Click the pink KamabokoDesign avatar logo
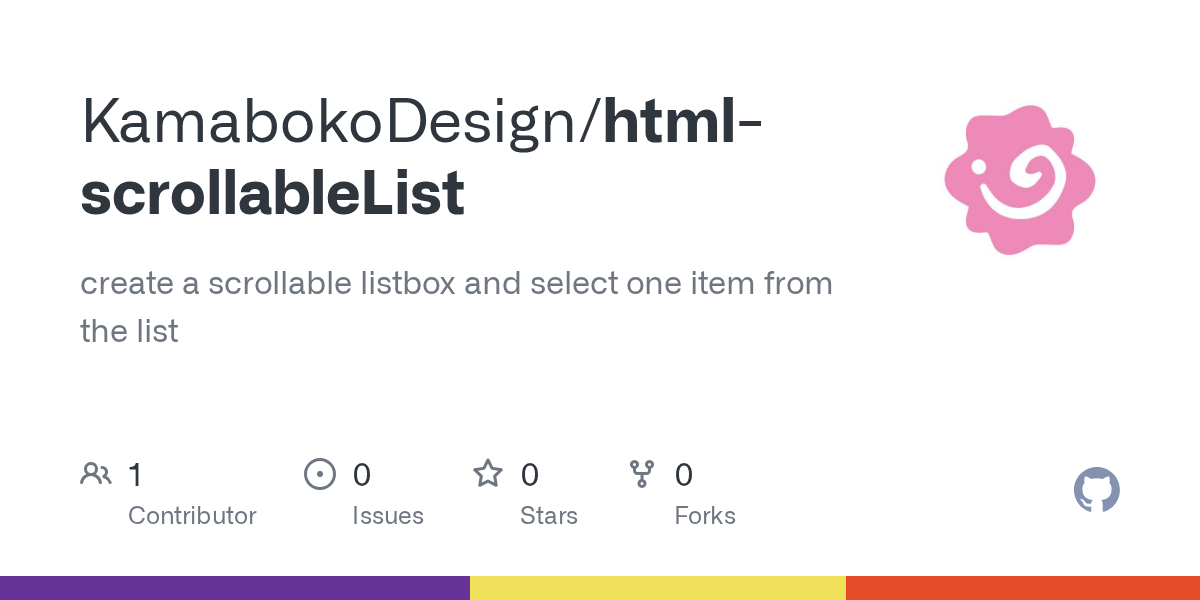The height and width of the screenshot is (600, 1200). point(1020,180)
